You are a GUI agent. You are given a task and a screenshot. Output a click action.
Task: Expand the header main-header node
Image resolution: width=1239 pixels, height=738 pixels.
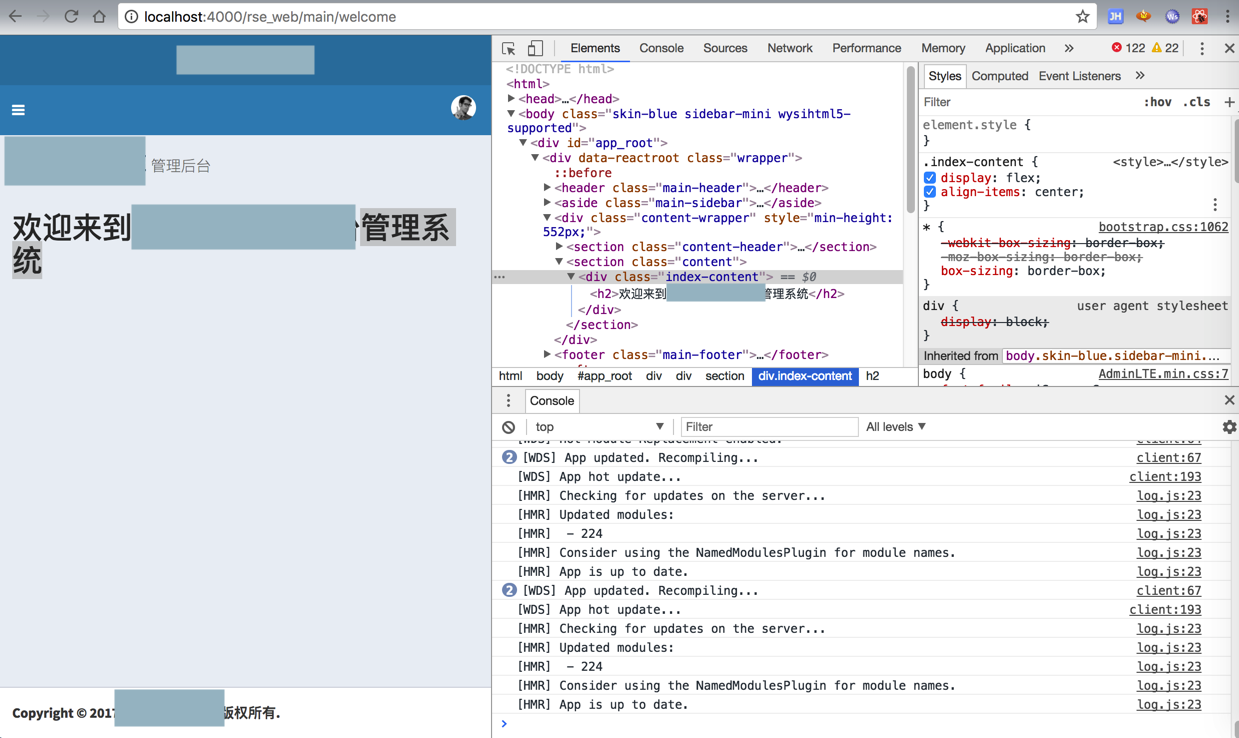point(547,188)
